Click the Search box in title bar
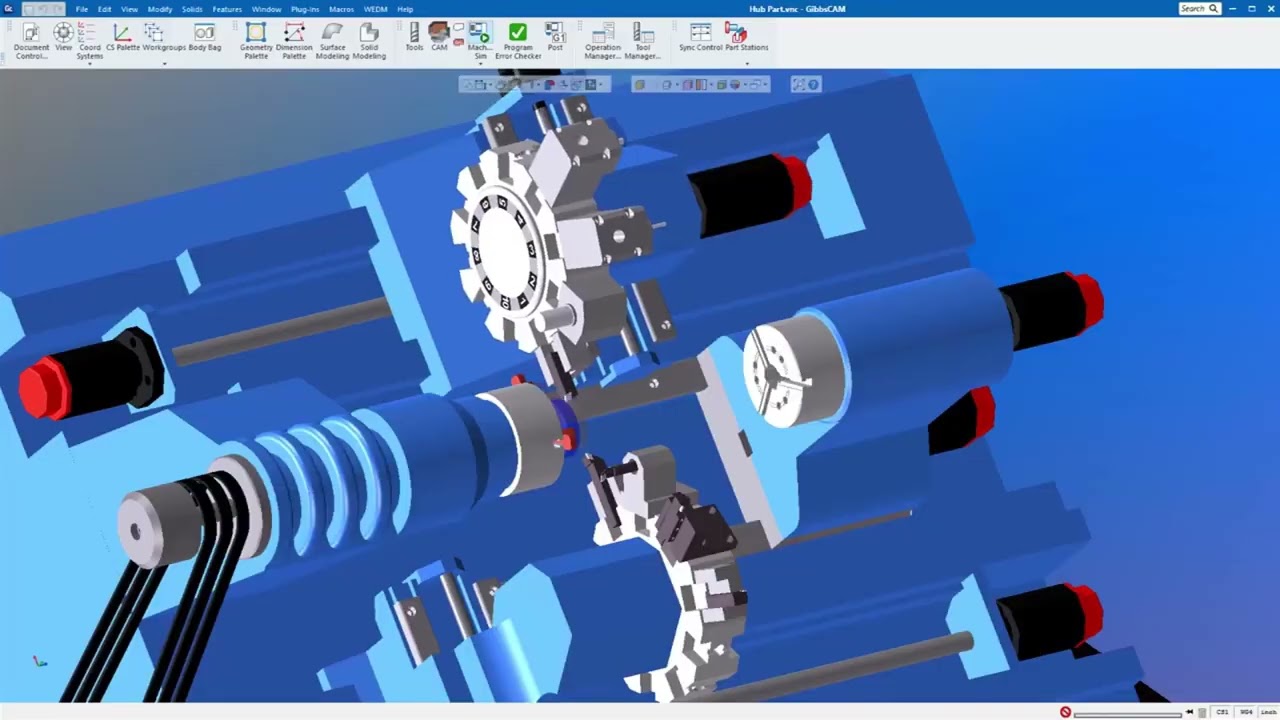Screen dimensions: 1280x720 1199,9
